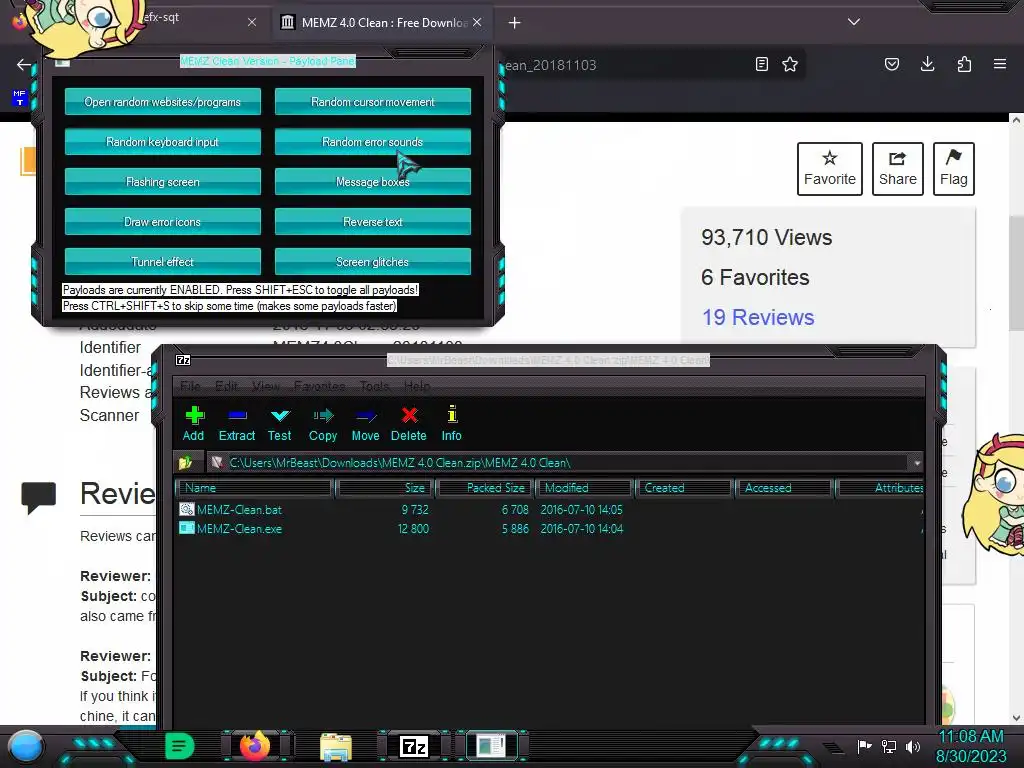Image resolution: width=1024 pixels, height=768 pixels.
Task: Open the Edit menu in 7-Zip
Action: point(226,386)
